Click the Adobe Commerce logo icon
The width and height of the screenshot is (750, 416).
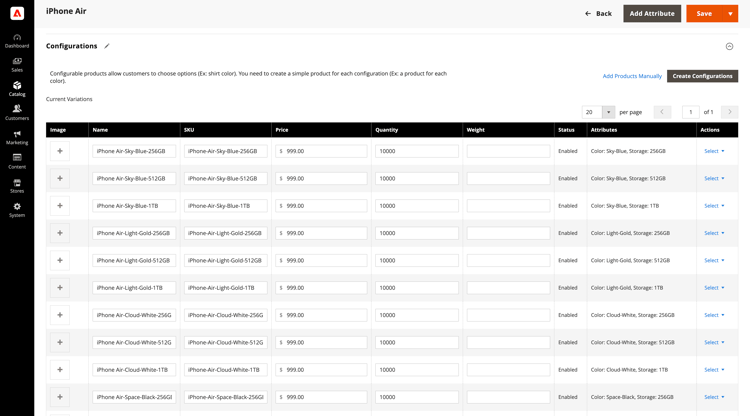pos(17,13)
